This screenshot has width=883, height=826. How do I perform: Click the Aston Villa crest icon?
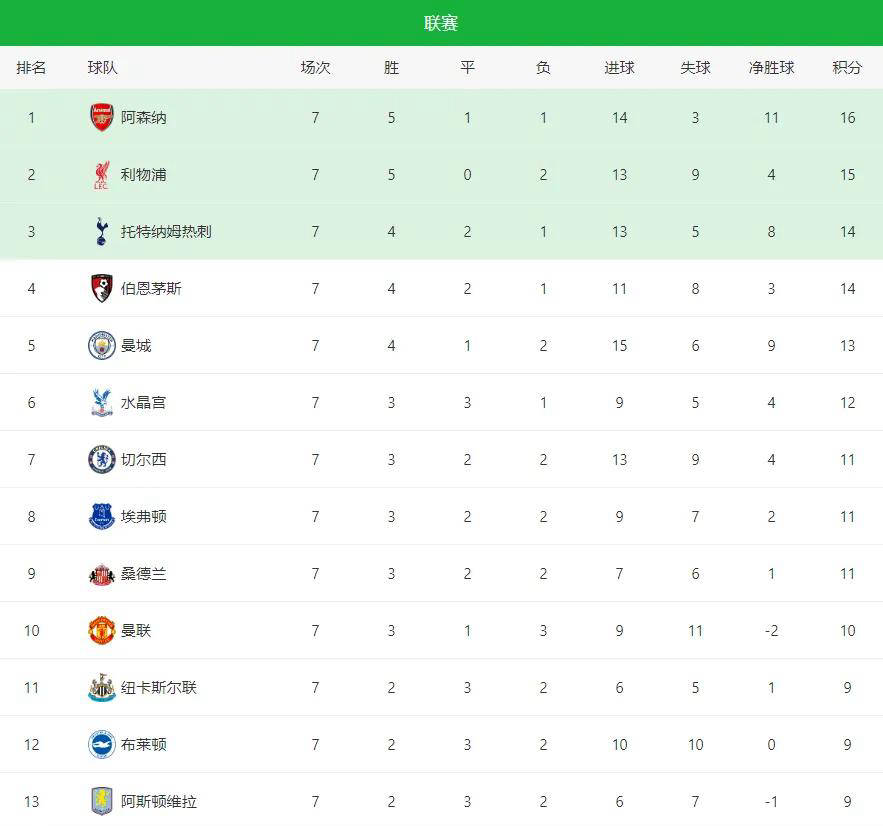click(102, 802)
